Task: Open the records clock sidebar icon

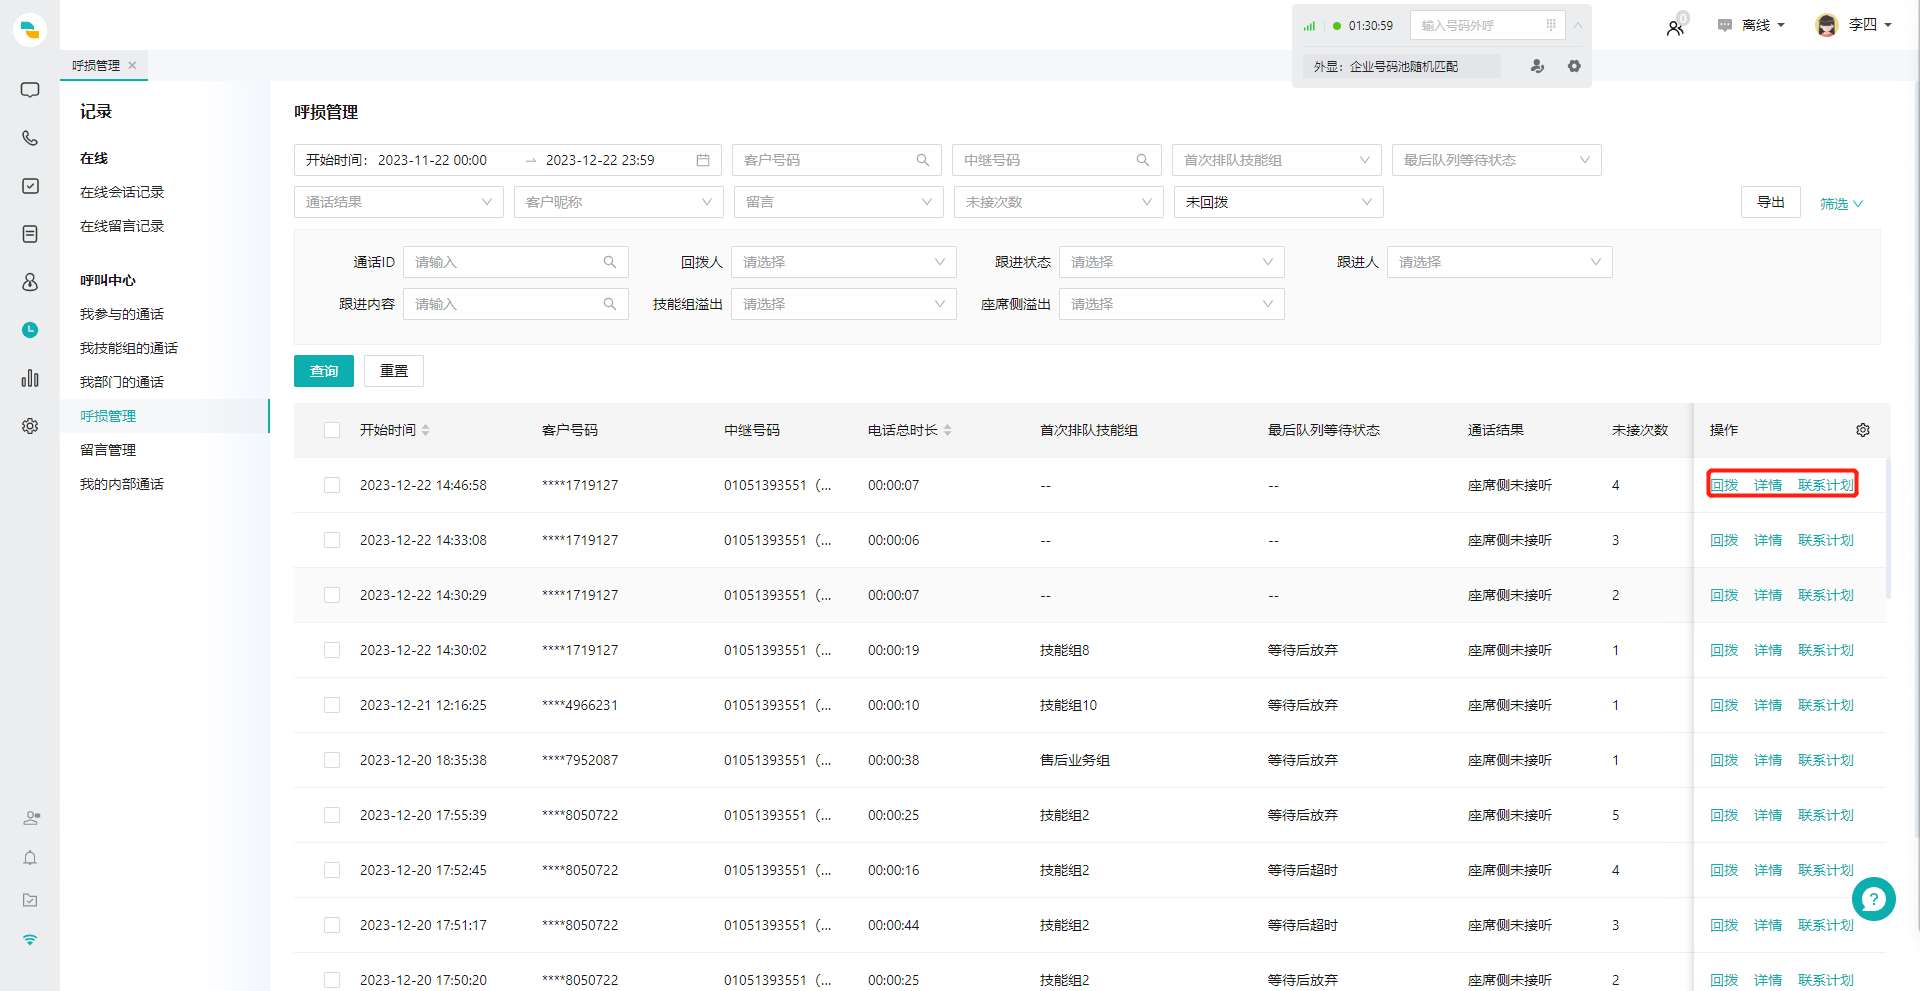Action: pyautogui.click(x=30, y=330)
